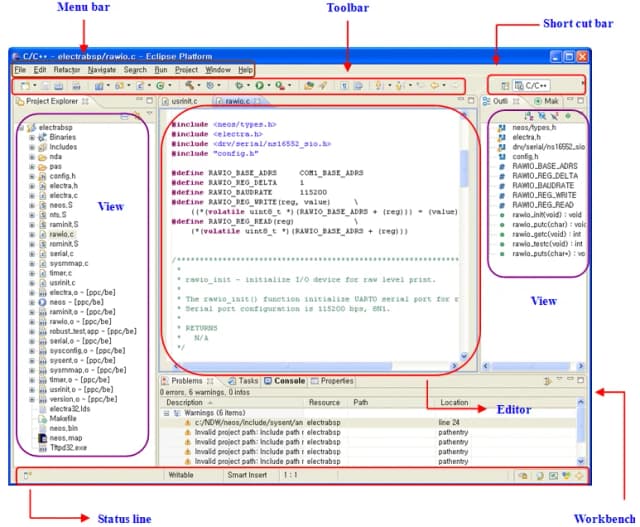This screenshot has height=527, width=640.
Task: Open the File menu
Action: pyautogui.click(x=20, y=70)
